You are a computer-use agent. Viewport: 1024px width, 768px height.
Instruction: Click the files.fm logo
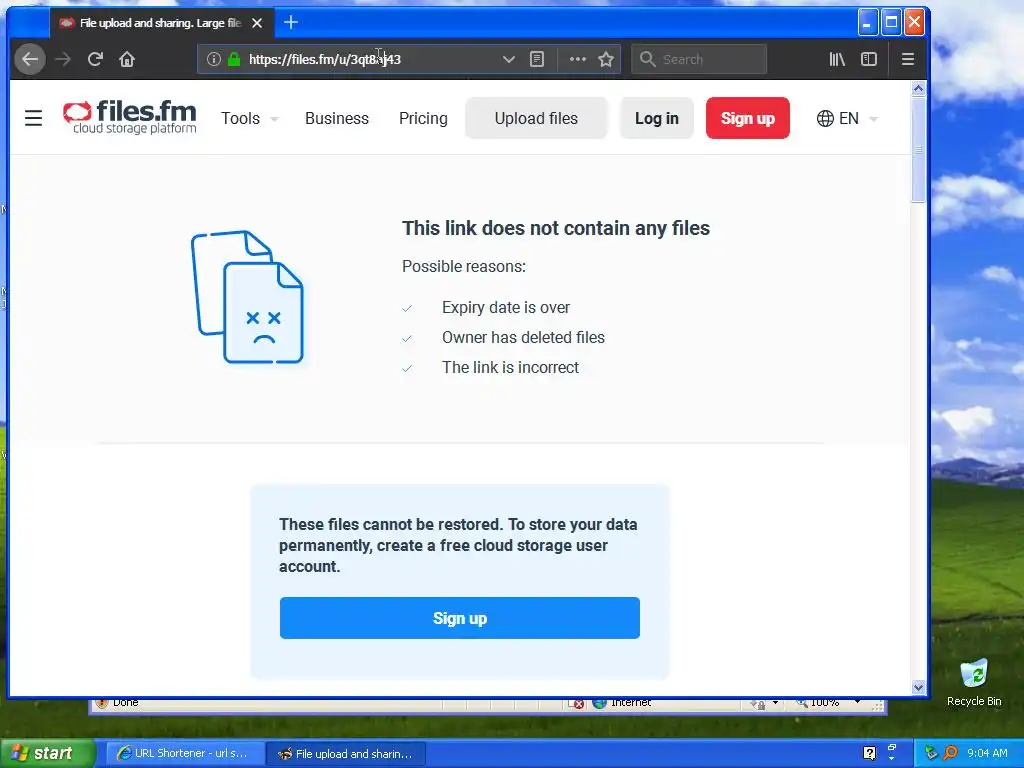coord(129,118)
